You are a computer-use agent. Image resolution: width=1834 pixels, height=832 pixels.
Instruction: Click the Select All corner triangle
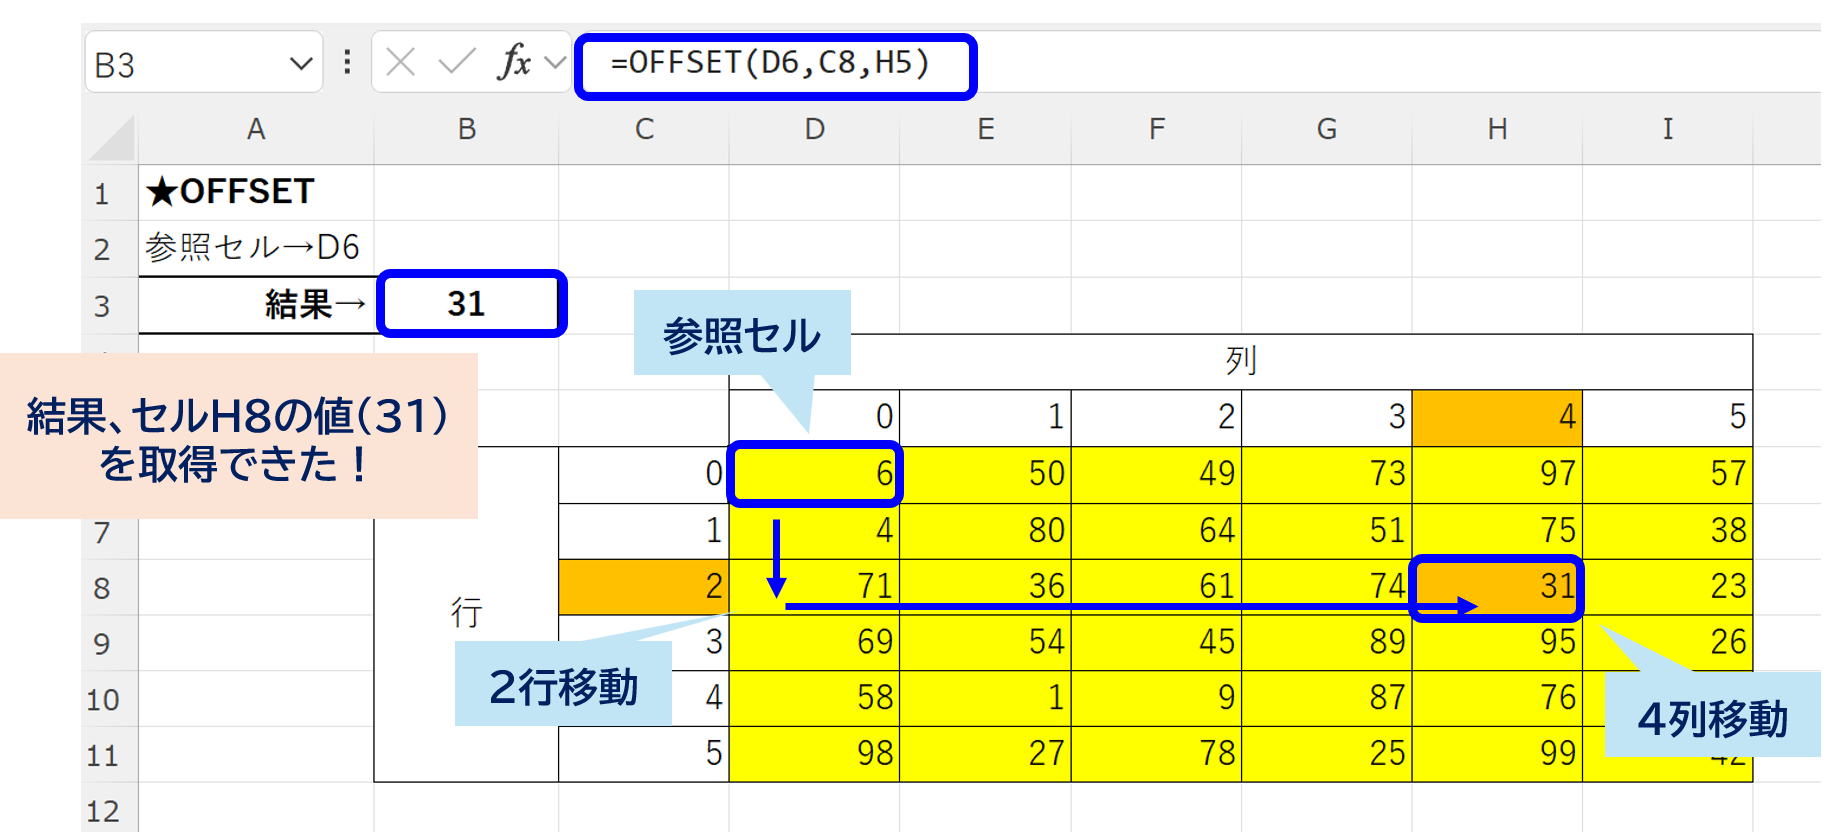(x=113, y=139)
